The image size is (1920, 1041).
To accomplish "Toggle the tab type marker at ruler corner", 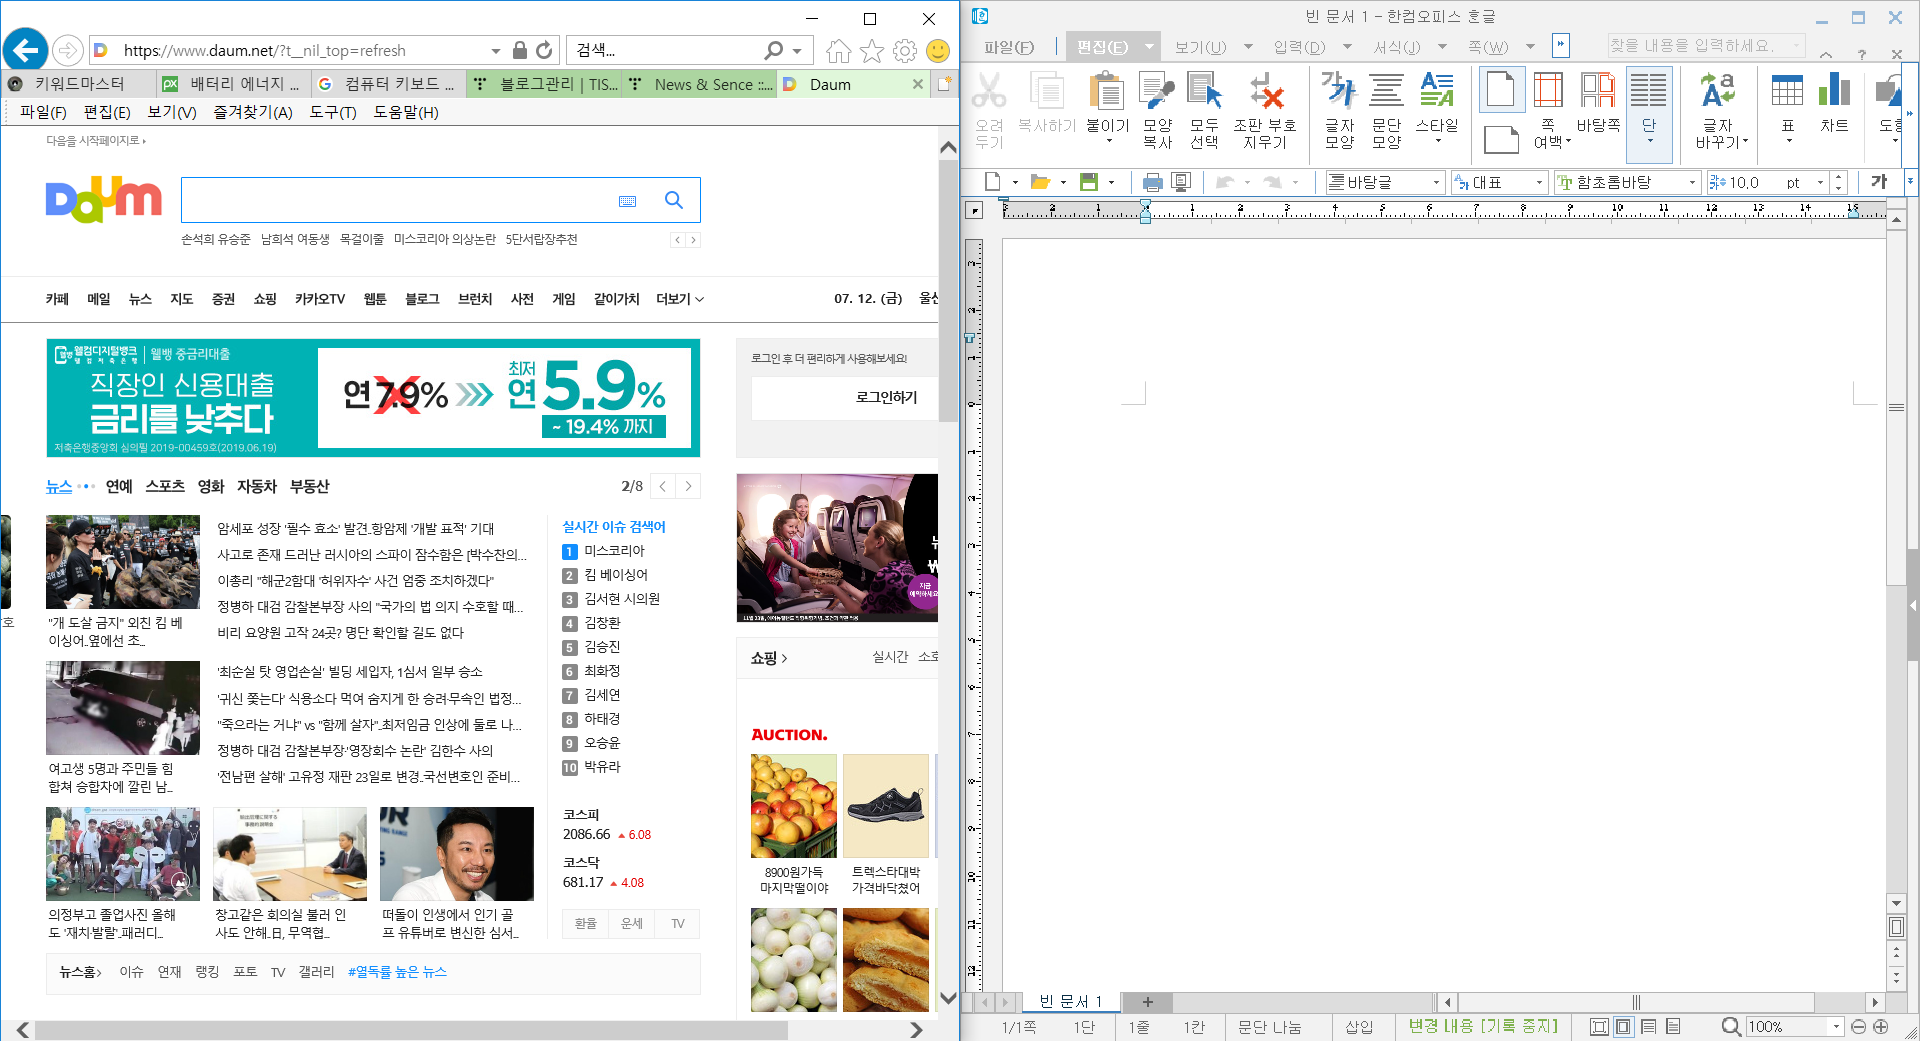I will (975, 211).
